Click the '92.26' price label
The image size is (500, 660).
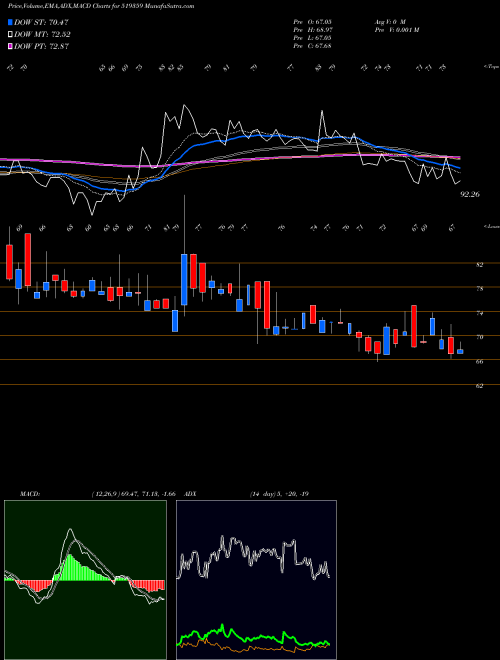tap(470, 194)
